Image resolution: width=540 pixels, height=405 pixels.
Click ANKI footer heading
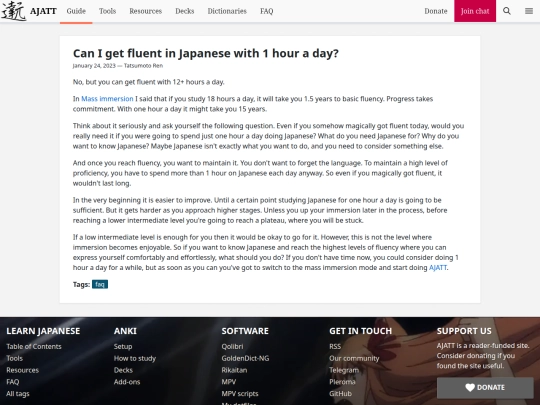click(125, 331)
